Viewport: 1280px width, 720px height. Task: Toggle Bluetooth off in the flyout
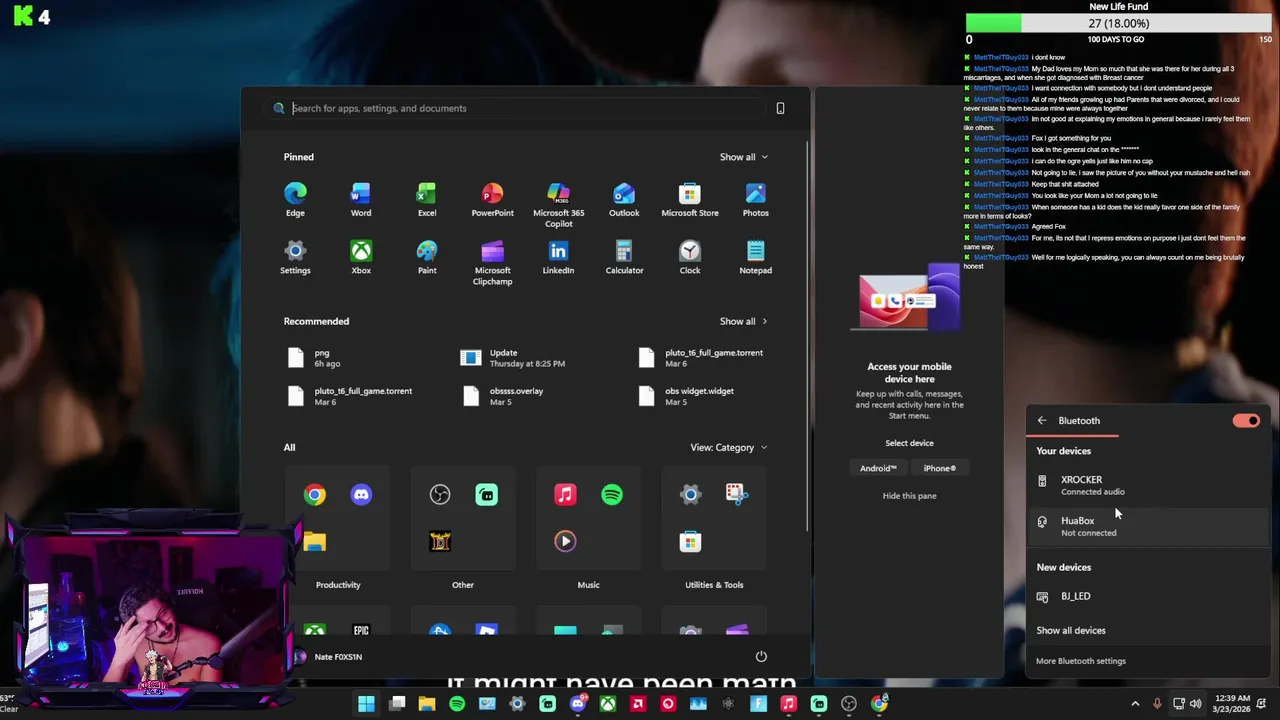(1246, 421)
